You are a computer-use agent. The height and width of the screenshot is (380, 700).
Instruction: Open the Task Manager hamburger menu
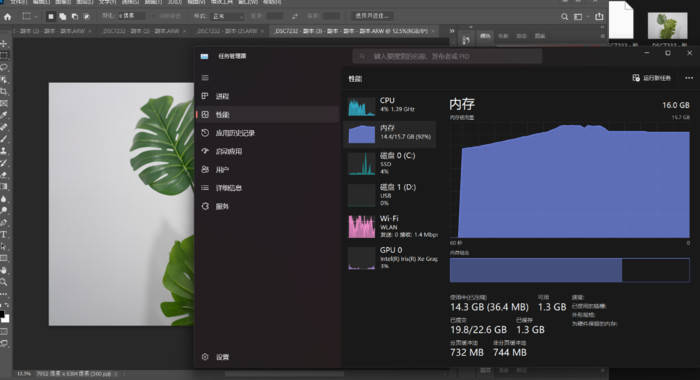(205, 78)
